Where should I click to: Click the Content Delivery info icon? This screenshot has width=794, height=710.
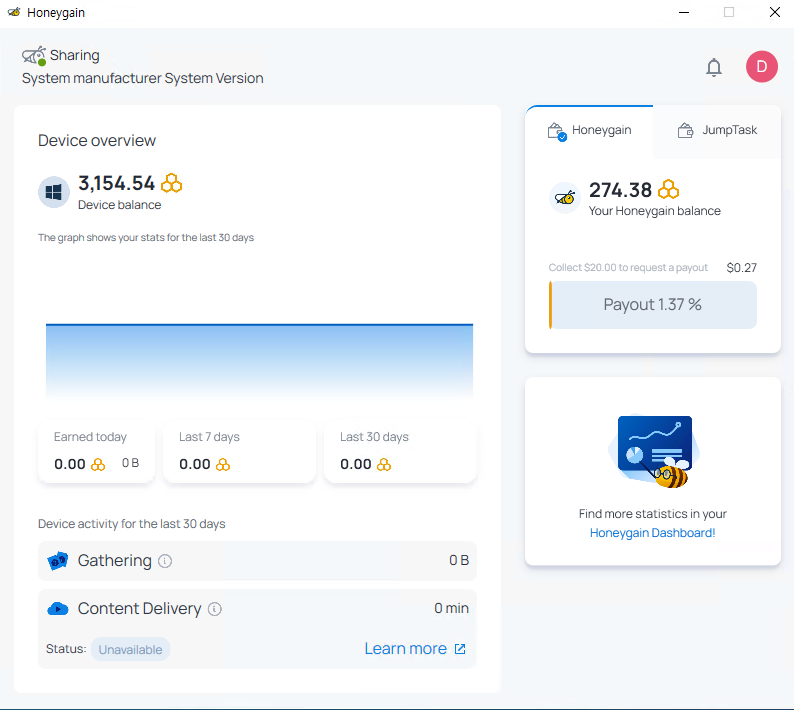tap(215, 609)
